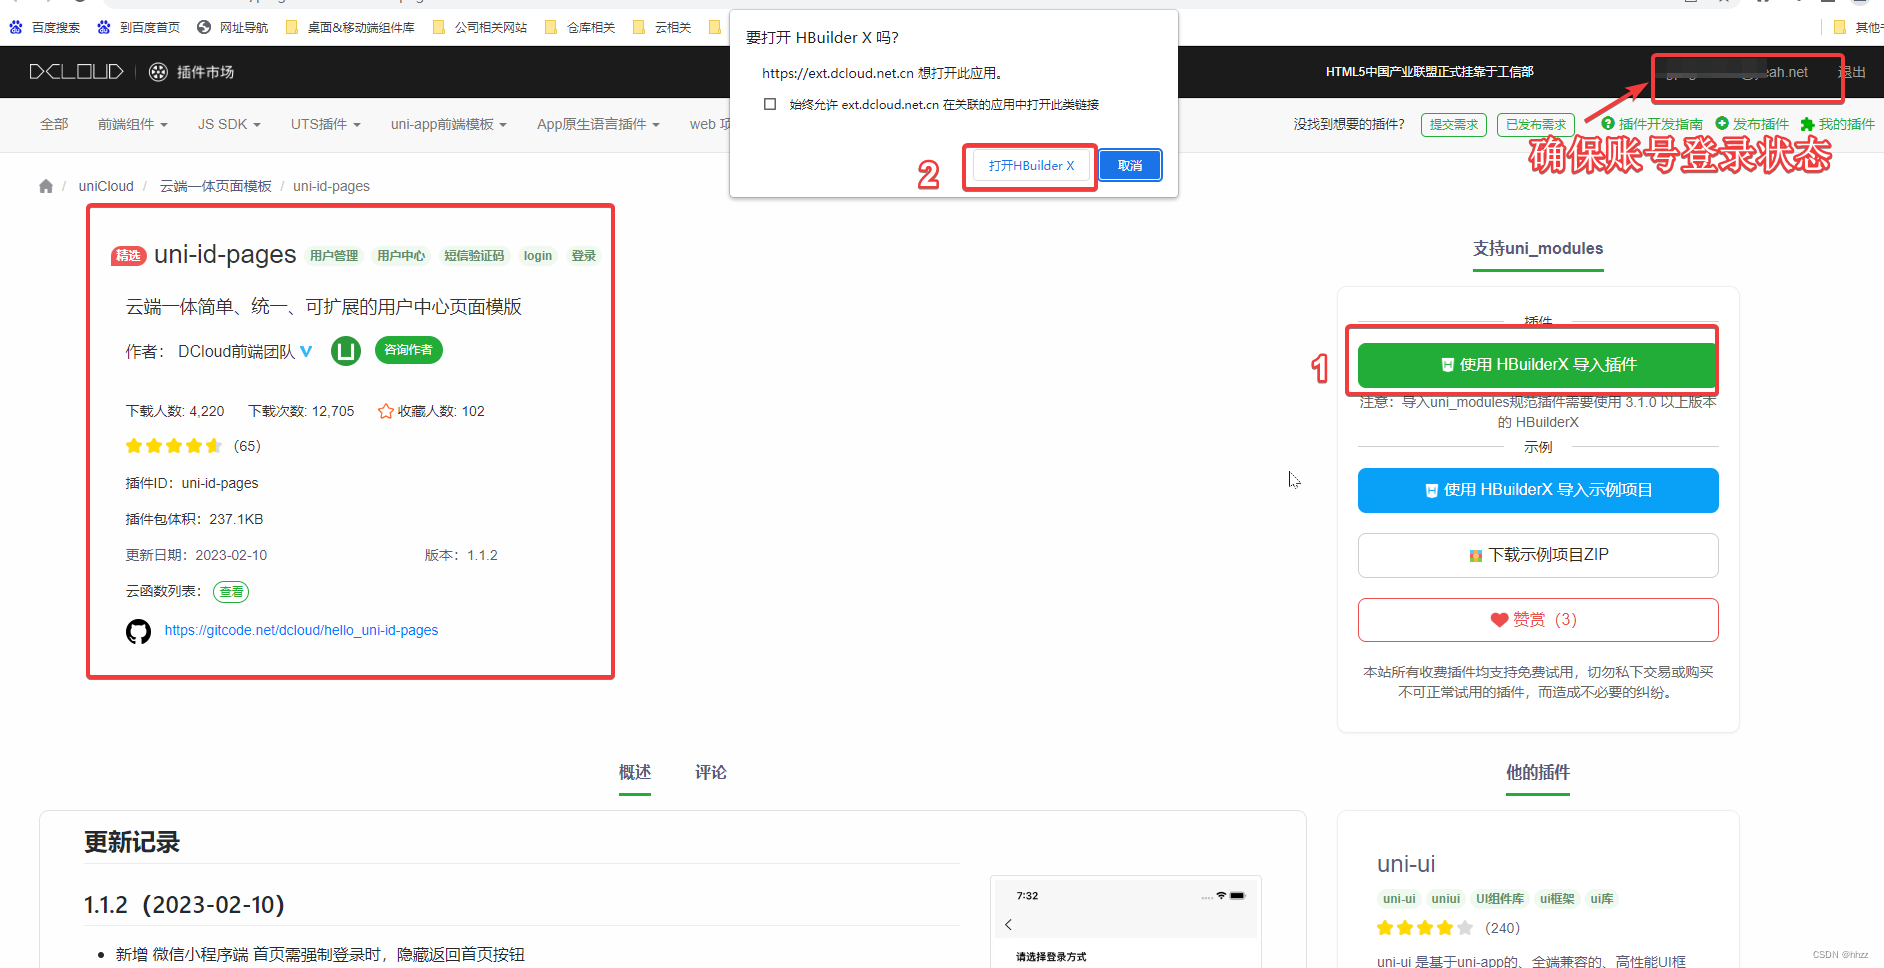
Task: Click the uiniui tag under uni-ui
Action: tap(1446, 899)
